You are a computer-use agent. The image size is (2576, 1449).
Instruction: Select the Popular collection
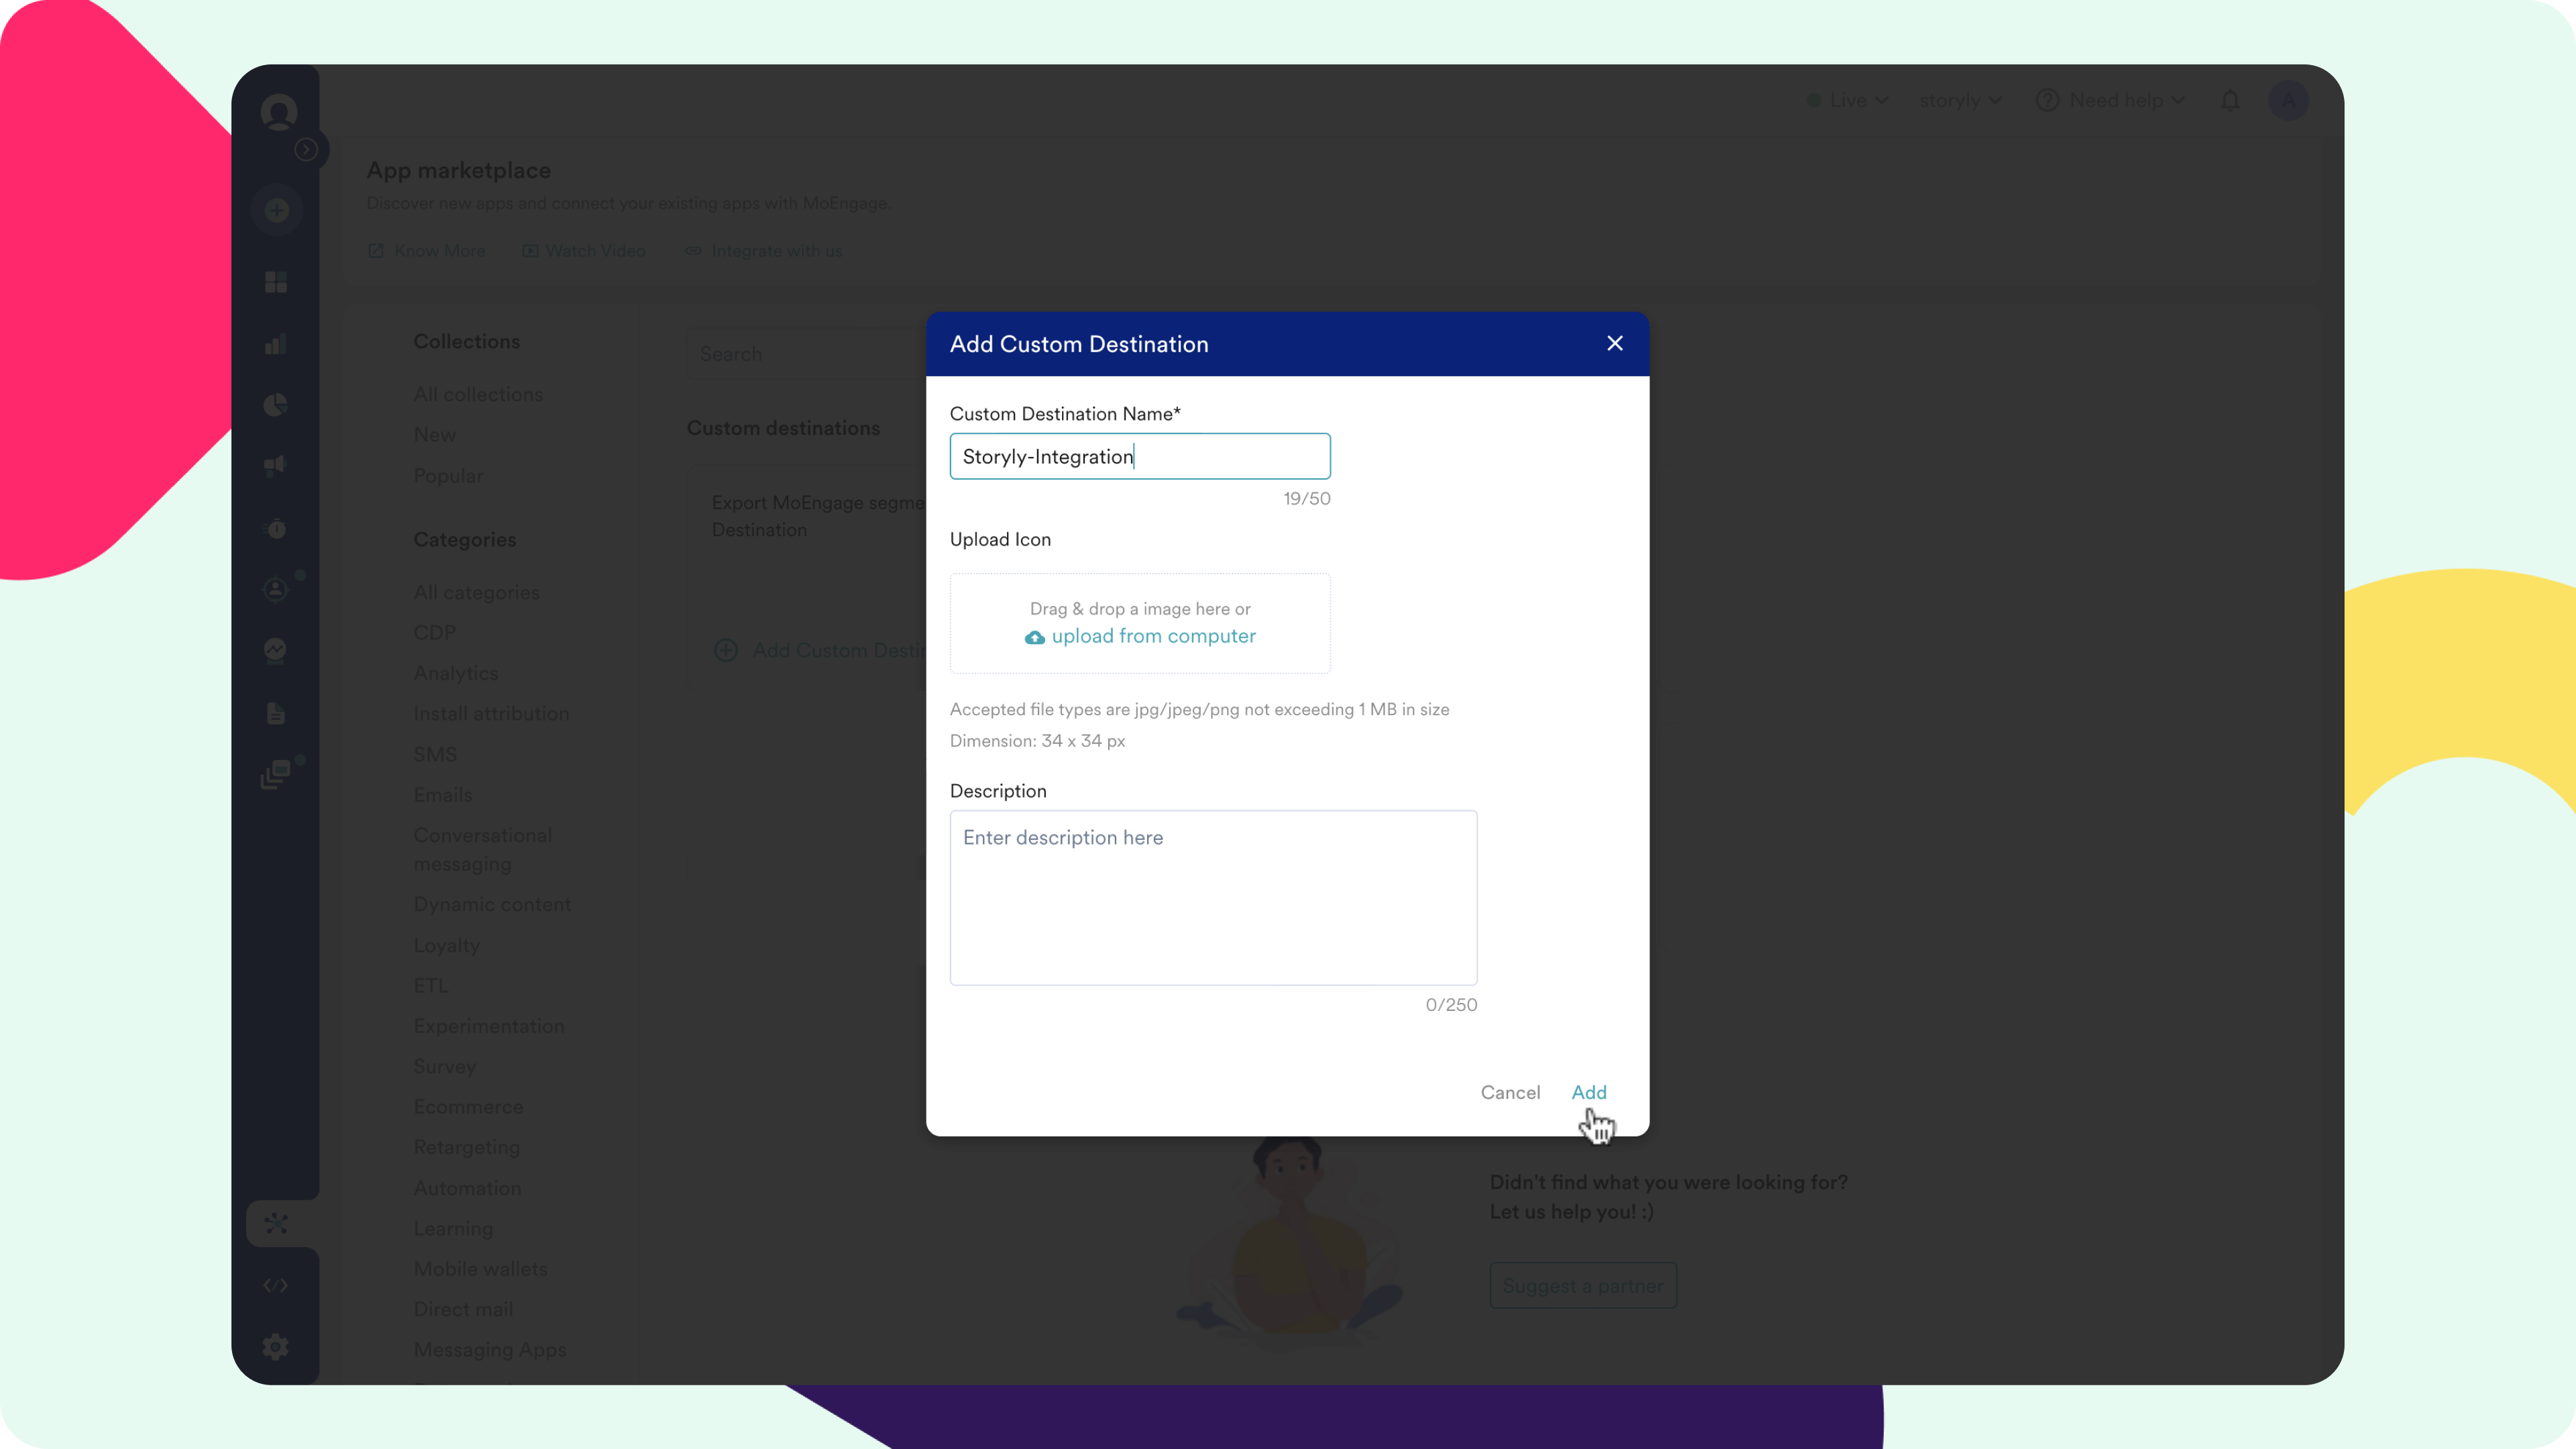tap(448, 476)
